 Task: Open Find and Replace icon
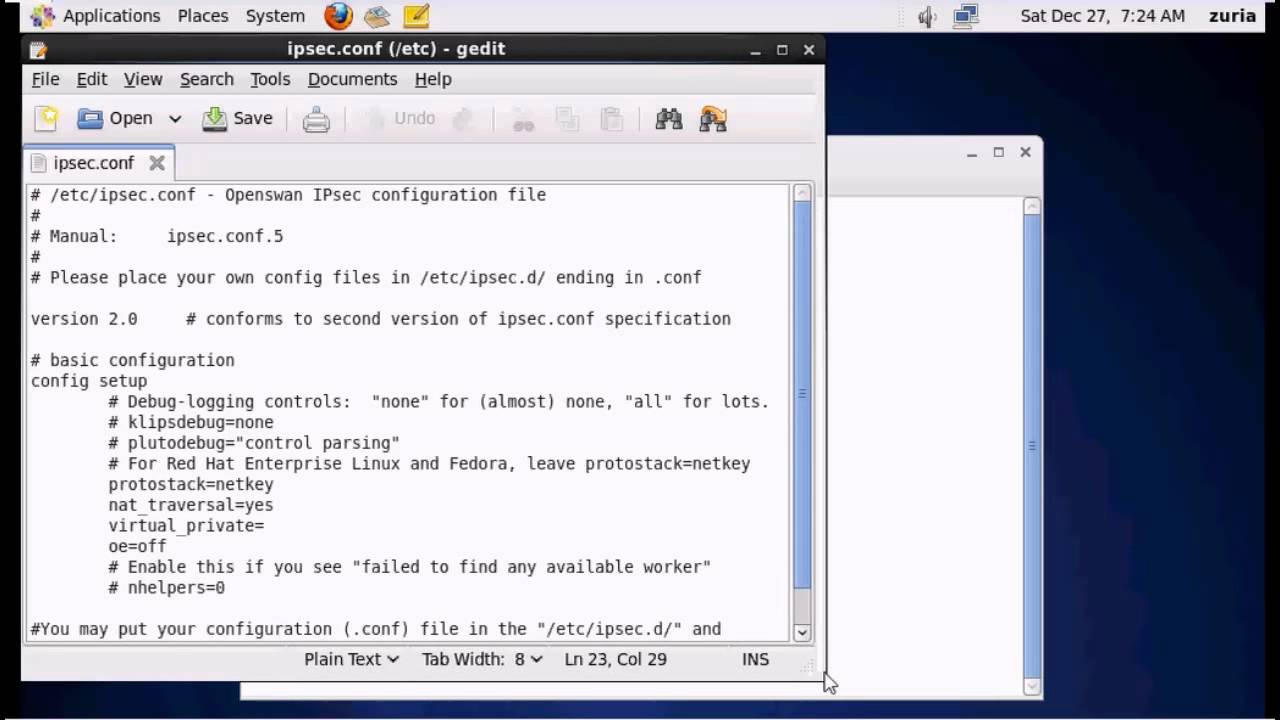tap(713, 119)
